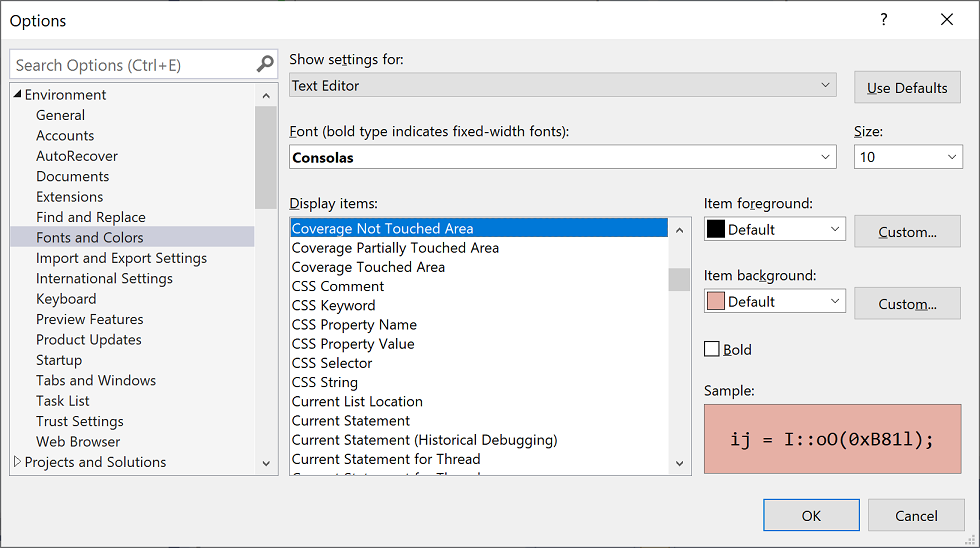Select Find and Replace tree item
The image size is (980, 548).
pyautogui.click(x=91, y=217)
